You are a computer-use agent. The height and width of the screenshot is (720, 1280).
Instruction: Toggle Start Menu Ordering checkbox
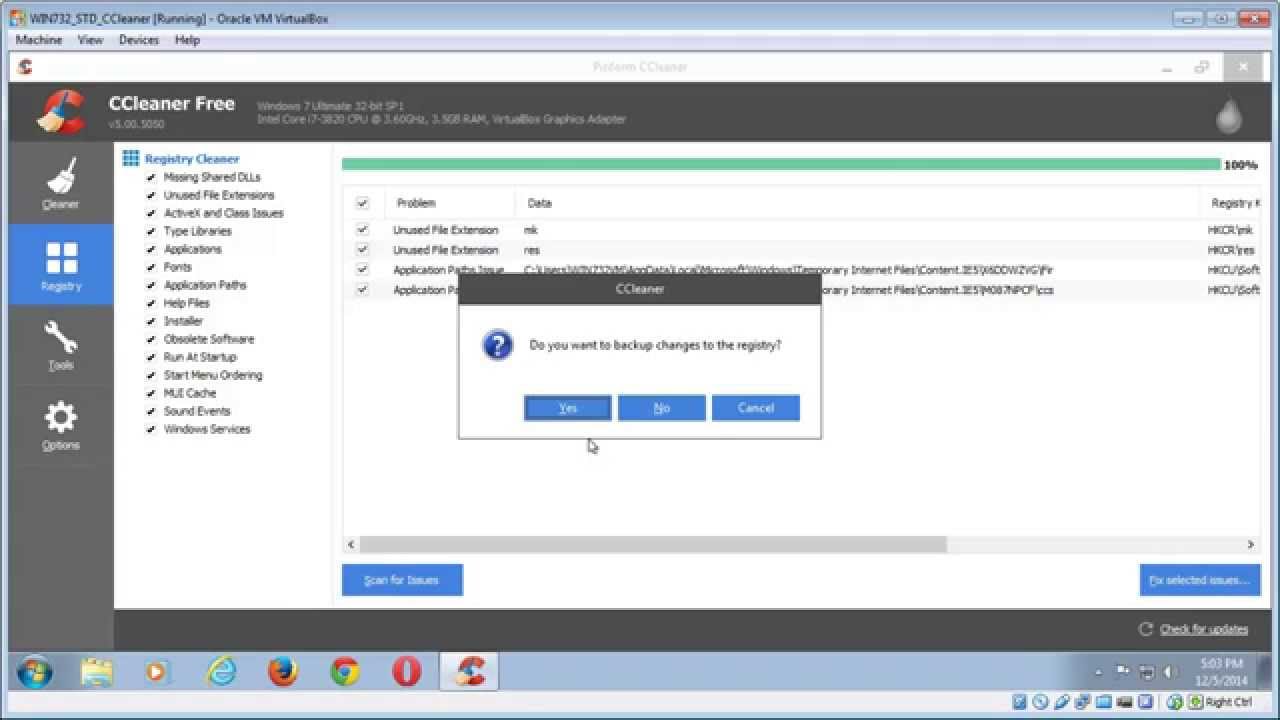(151, 375)
